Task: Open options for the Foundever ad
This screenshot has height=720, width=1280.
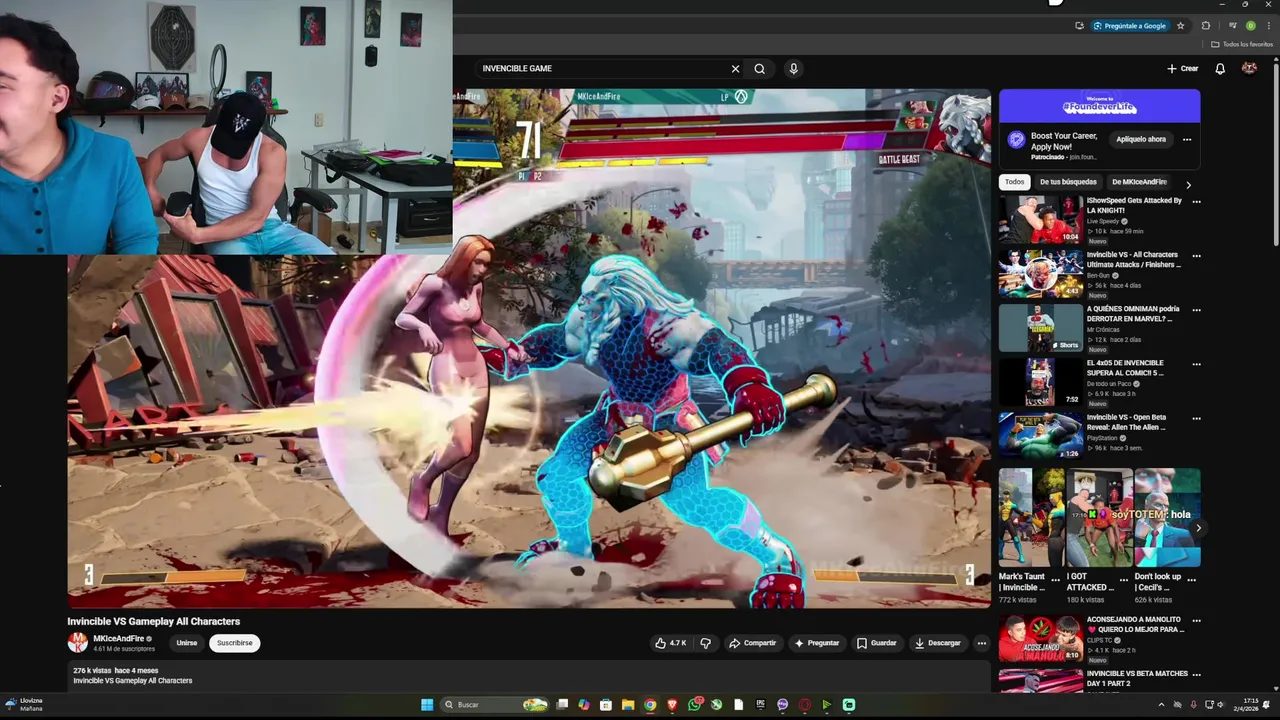Action: point(1187,140)
